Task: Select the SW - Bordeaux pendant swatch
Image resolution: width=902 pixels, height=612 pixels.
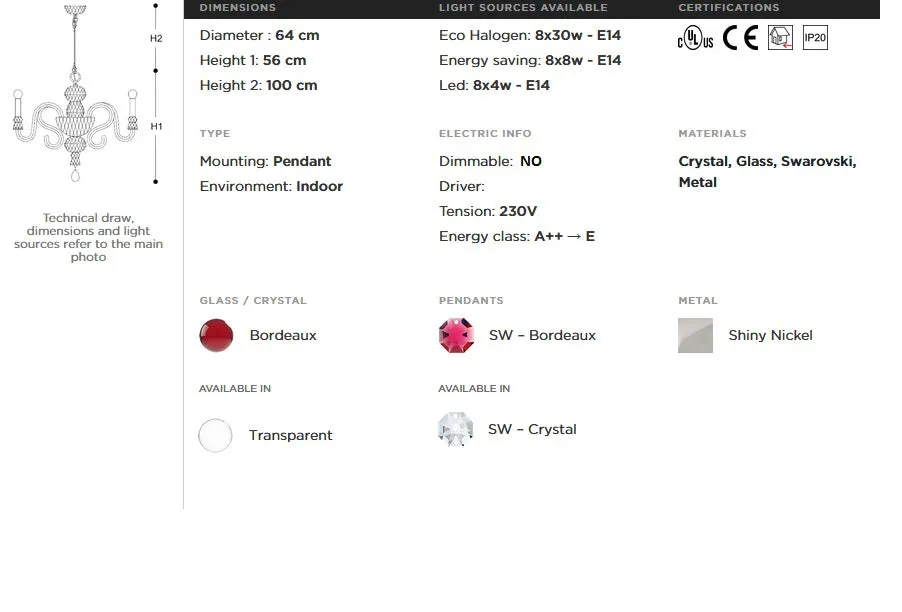Action: (x=456, y=335)
